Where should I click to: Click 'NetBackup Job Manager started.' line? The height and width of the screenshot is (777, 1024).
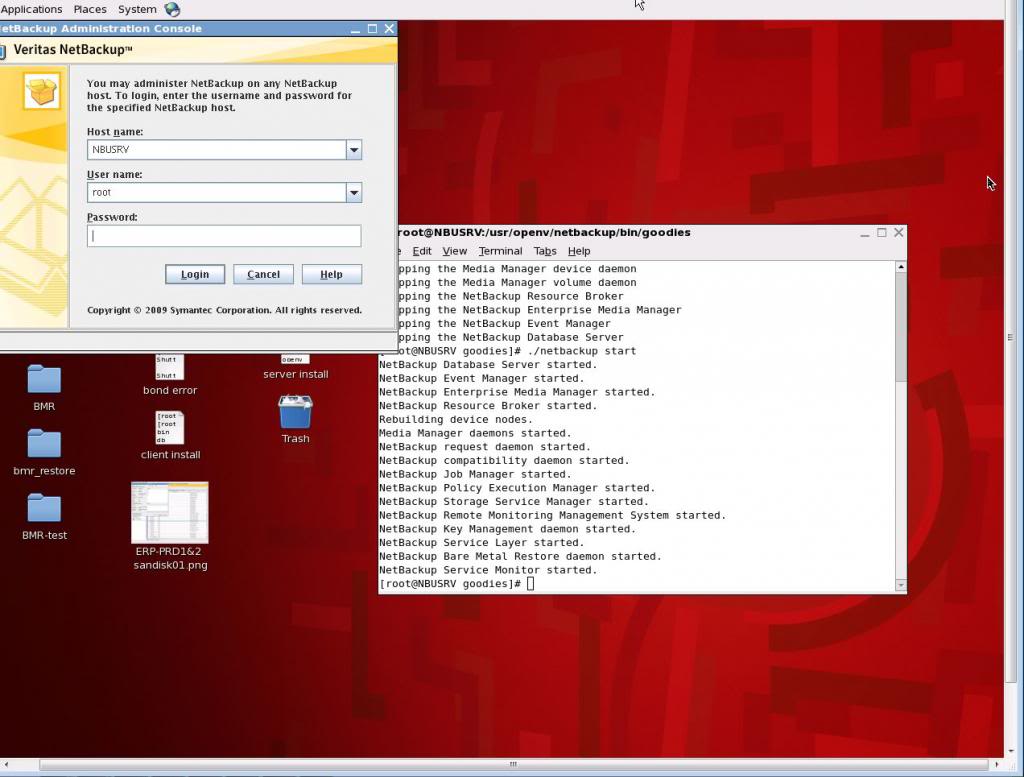(475, 475)
